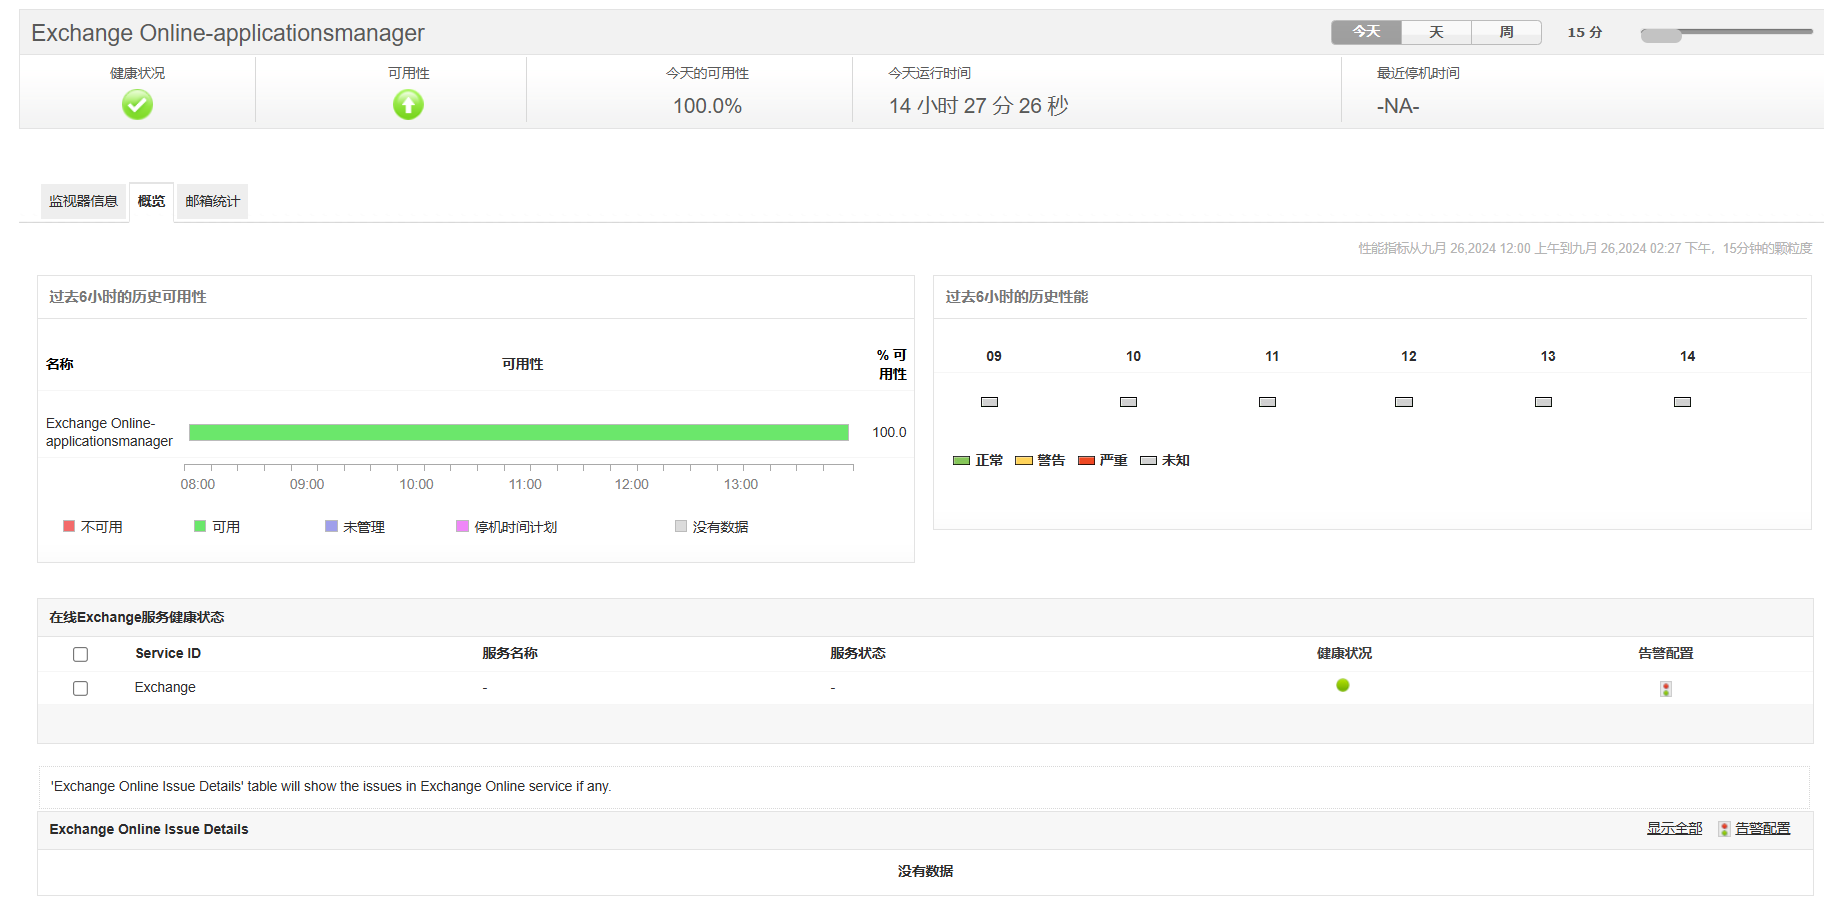Image resolution: width=1824 pixels, height=910 pixels.
Task: Click the gray 没有数据 legend swatch
Action: (681, 526)
